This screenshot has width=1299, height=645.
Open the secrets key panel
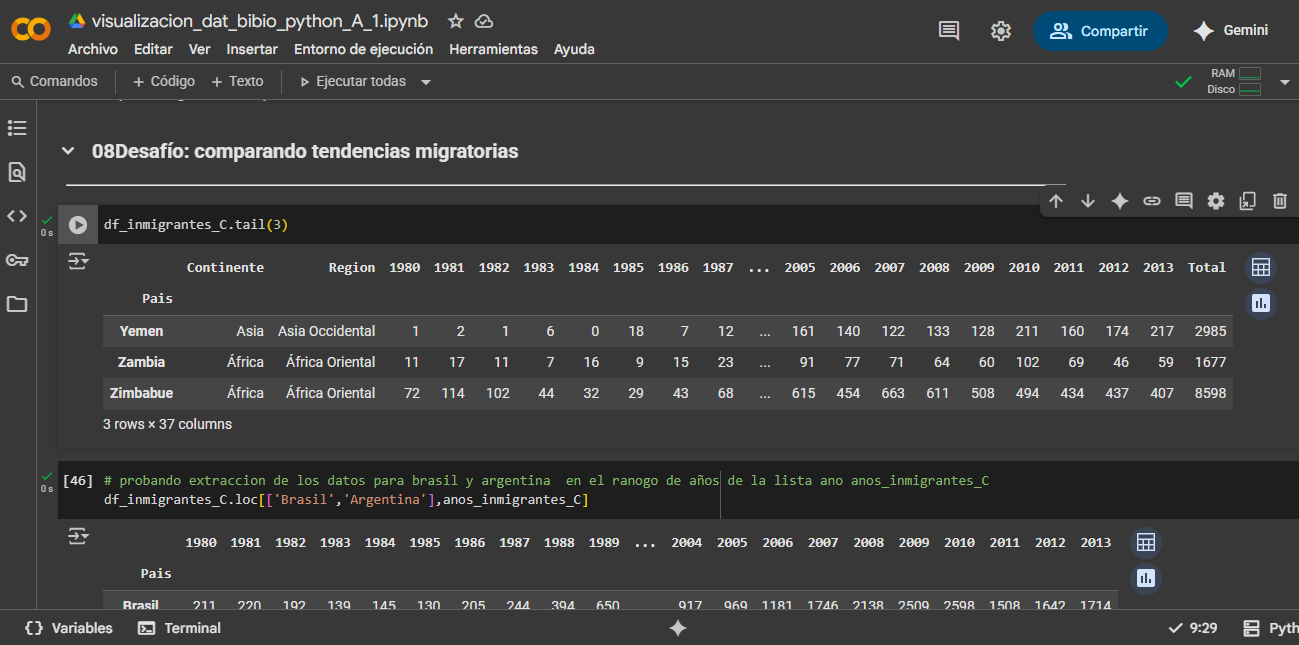(17, 260)
